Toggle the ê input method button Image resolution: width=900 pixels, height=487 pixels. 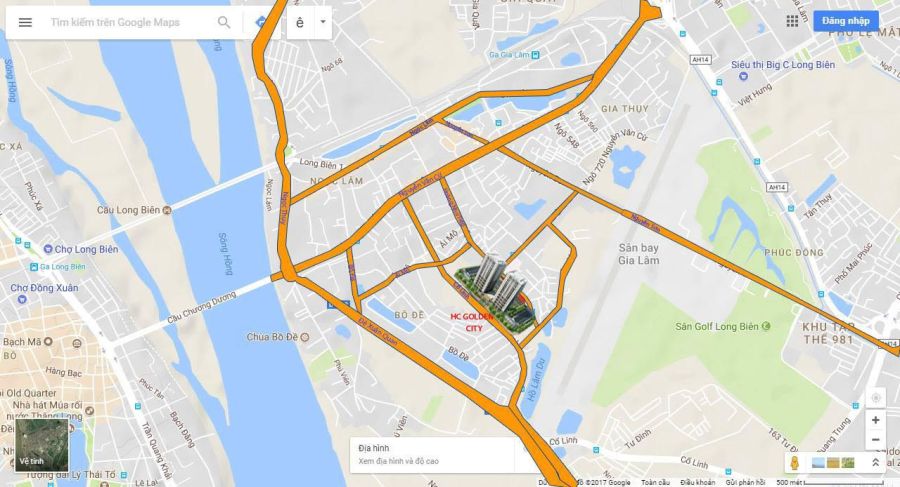(300, 23)
